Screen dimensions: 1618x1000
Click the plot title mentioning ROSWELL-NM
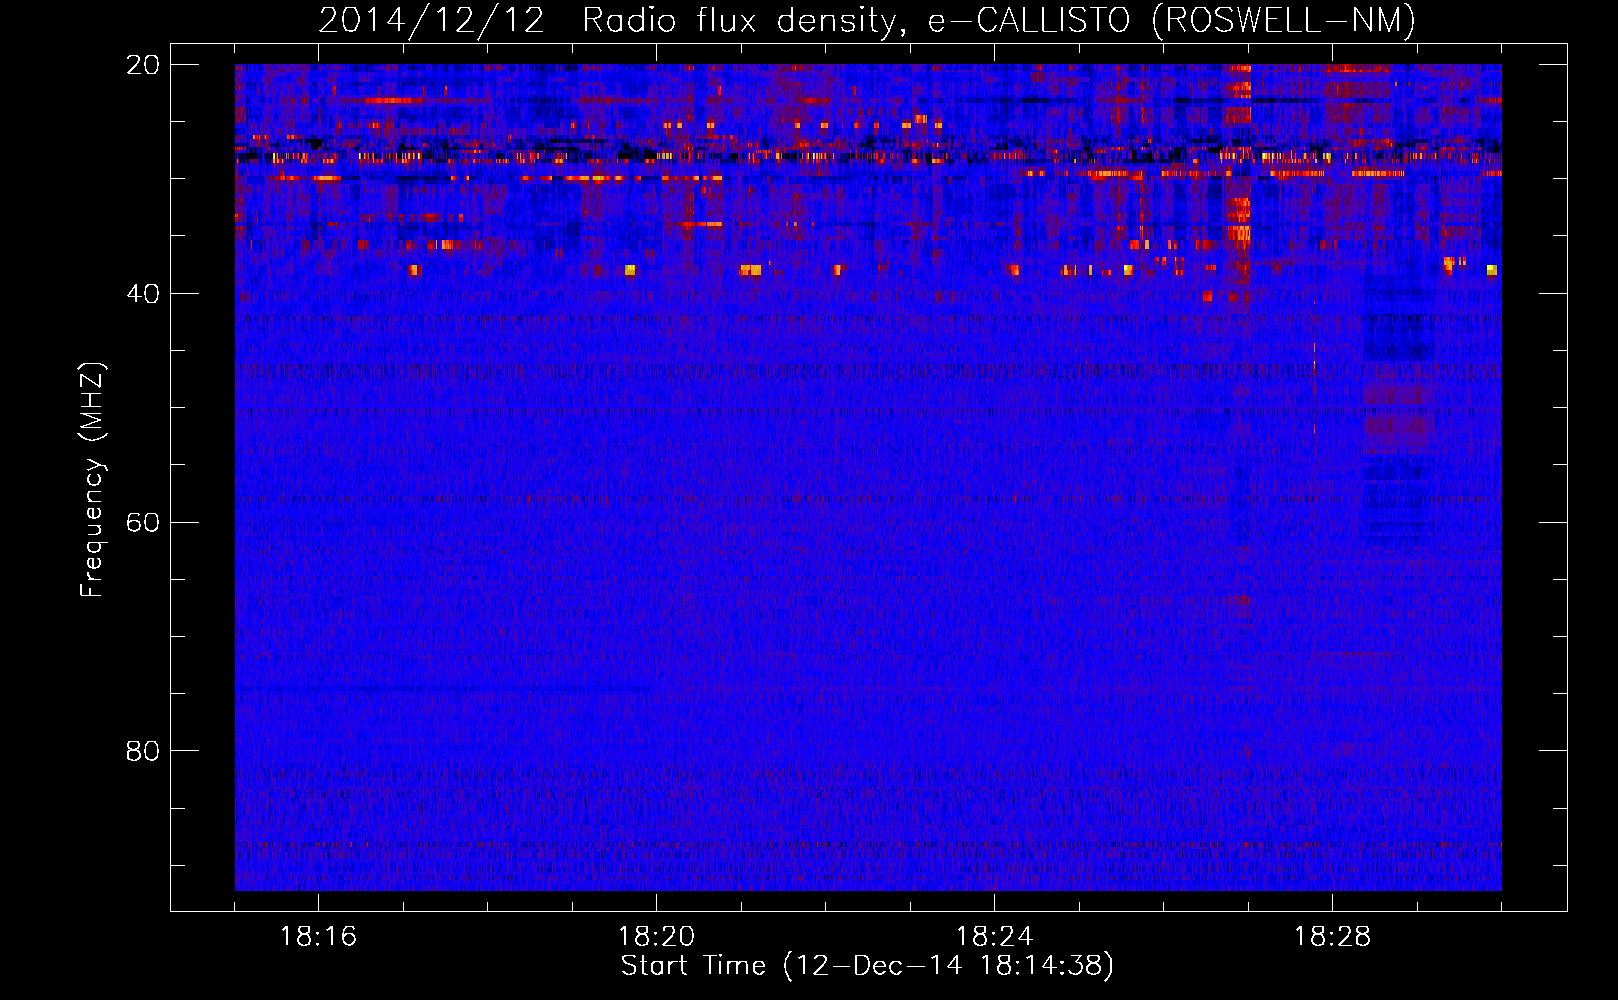tap(867, 21)
